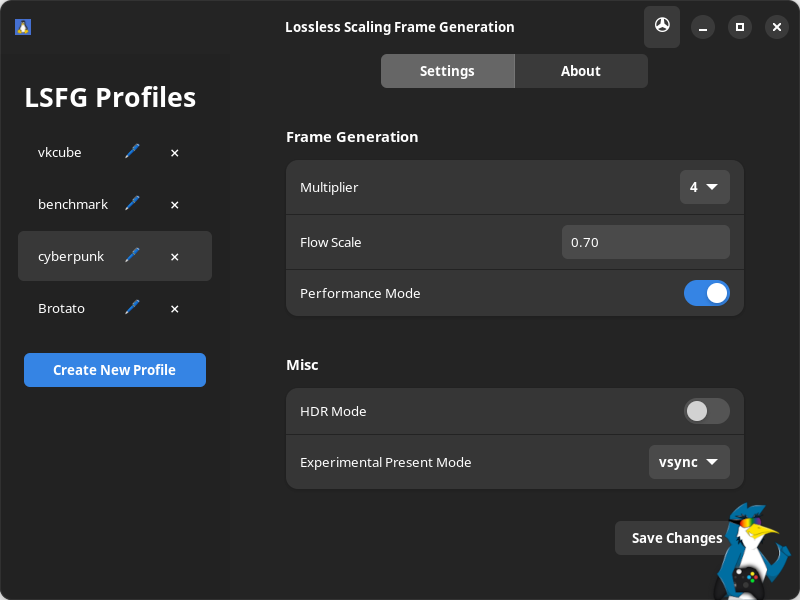Enable HDR Mode switch
The image size is (800, 600).
707,411
